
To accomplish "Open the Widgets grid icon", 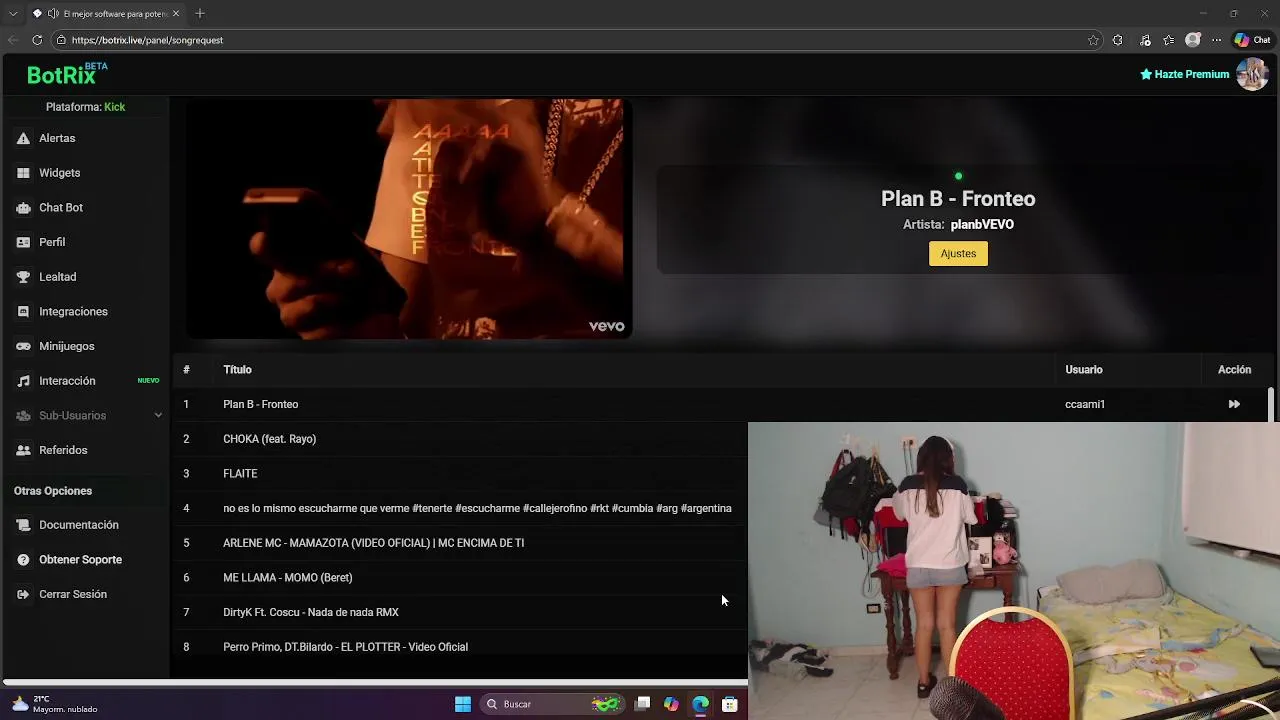I will [23, 173].
